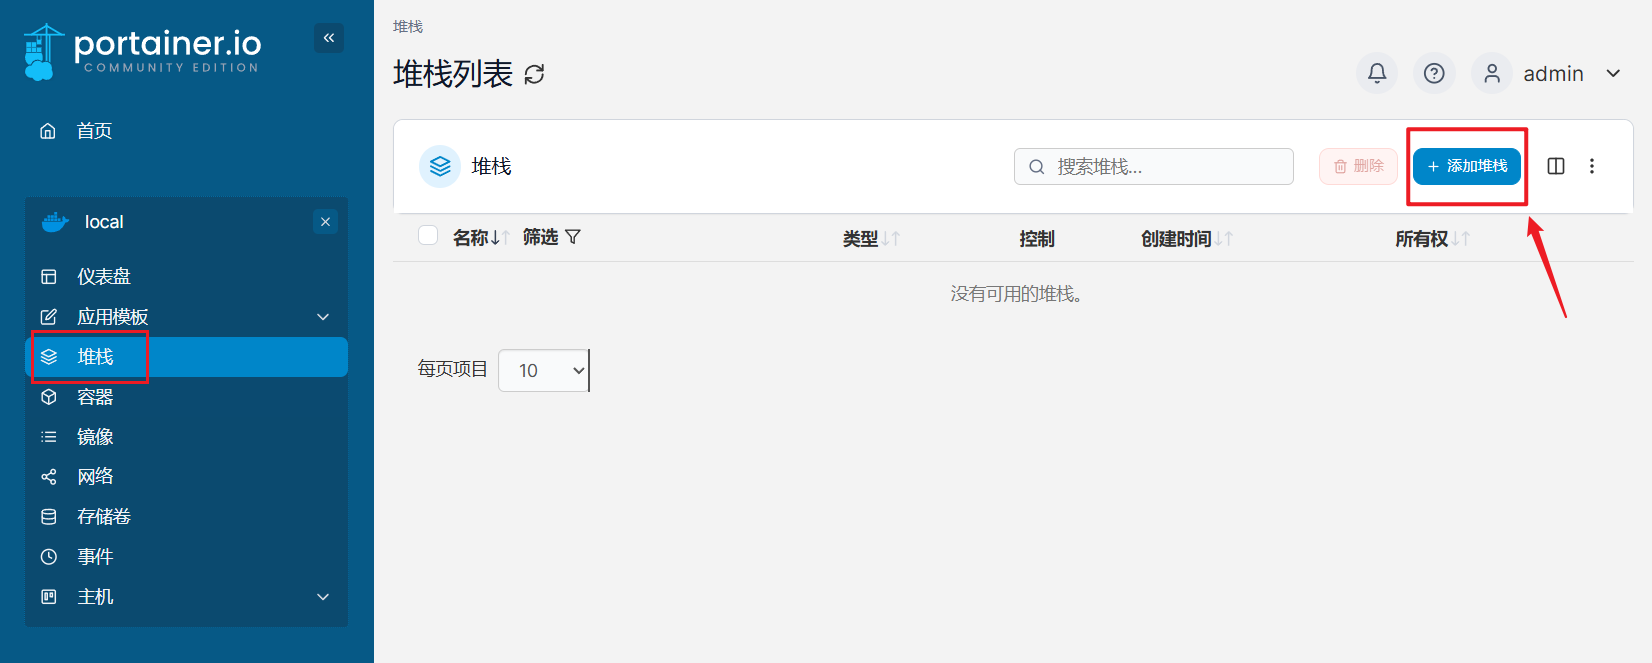The width and height of the screenshot is (1652, 663).
Task: Toggle the select-all checkbox in table header
Action: coord(428,235)
